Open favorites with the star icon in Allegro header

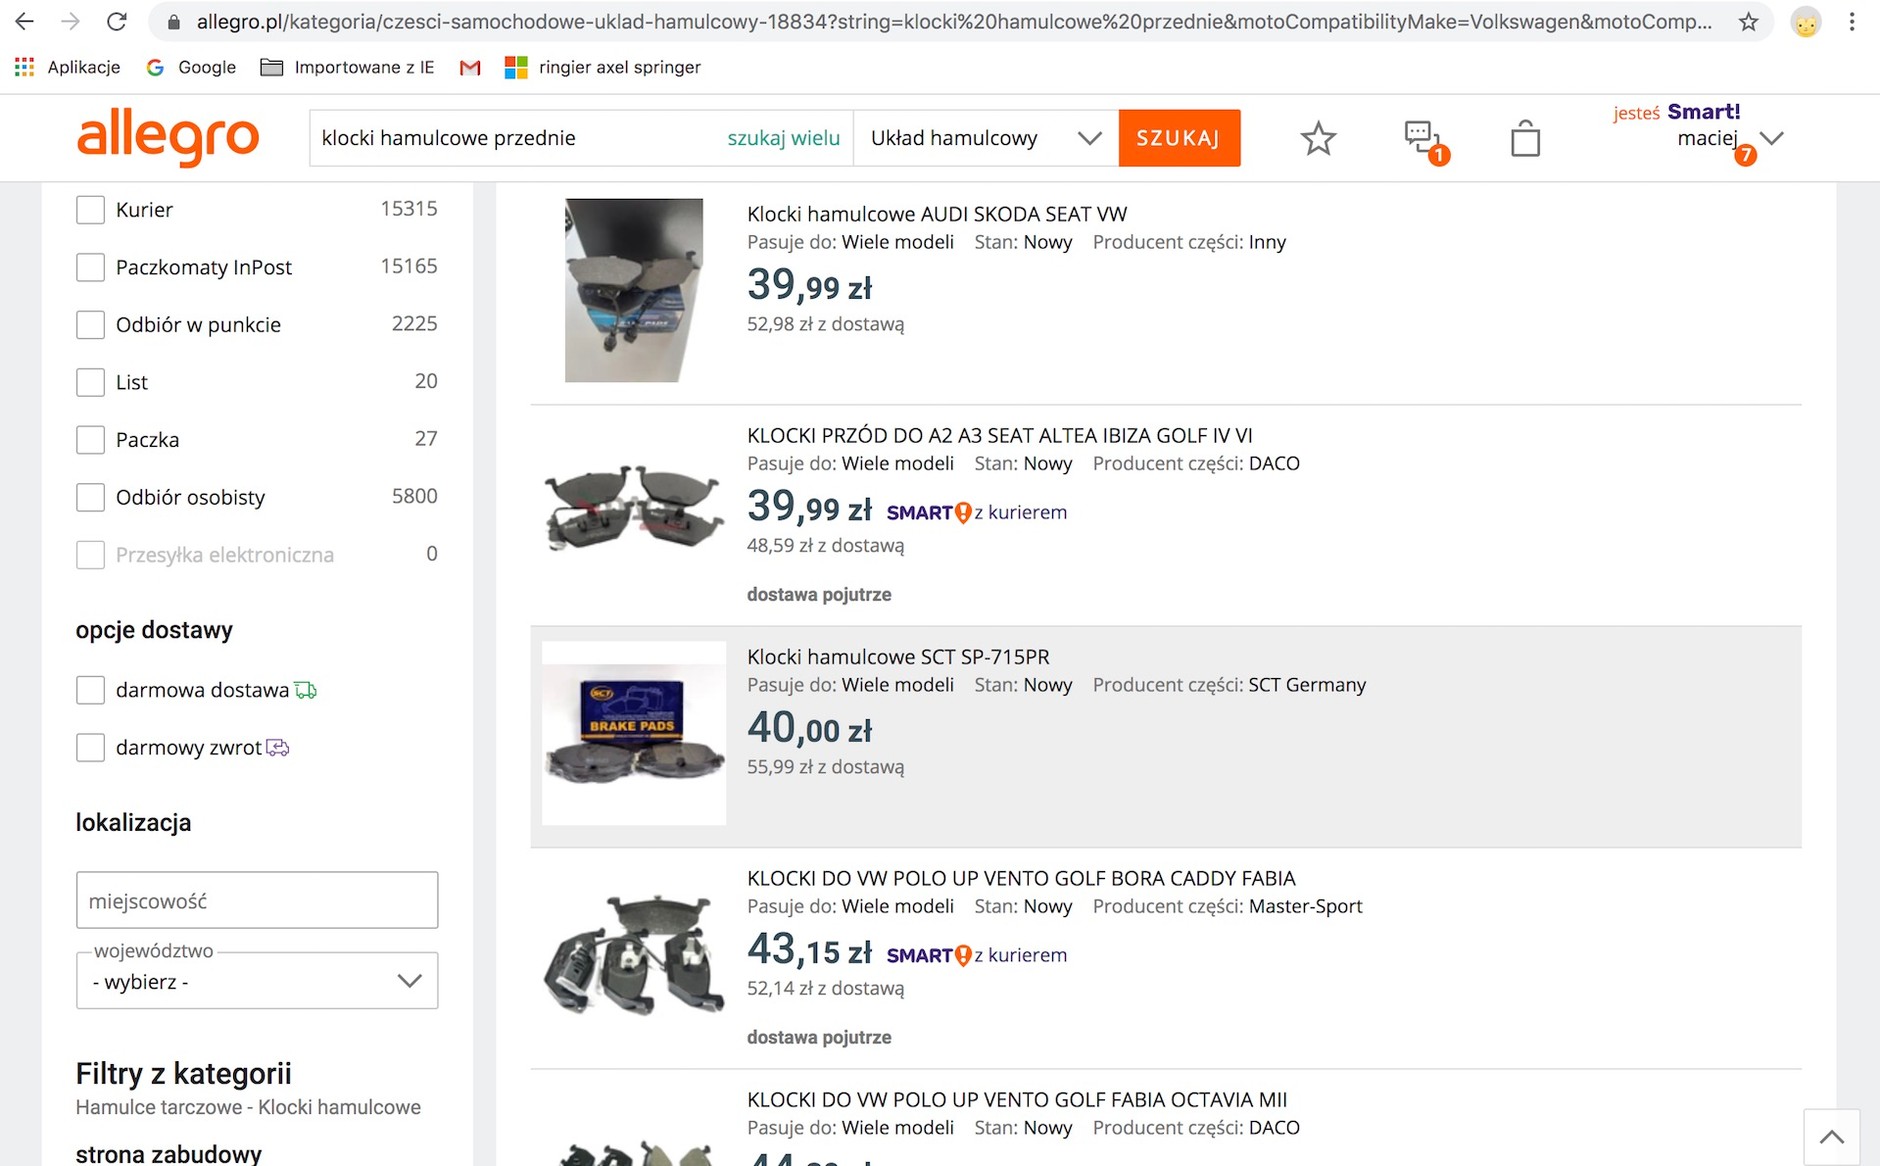click(1318, 138)
